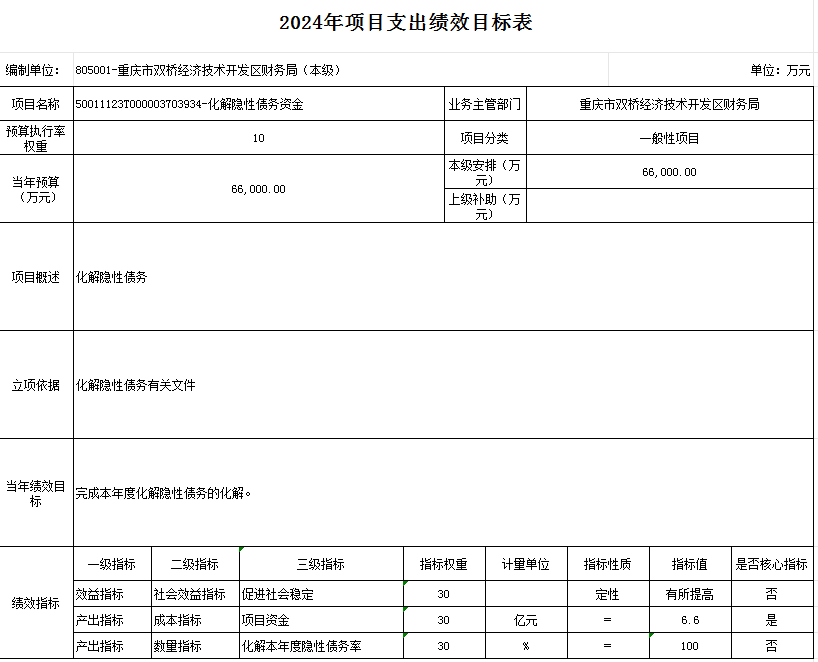The image size is (818, 662).
Task: Click the 本级安排（万元） label cell
Action: tap(485, 172)
